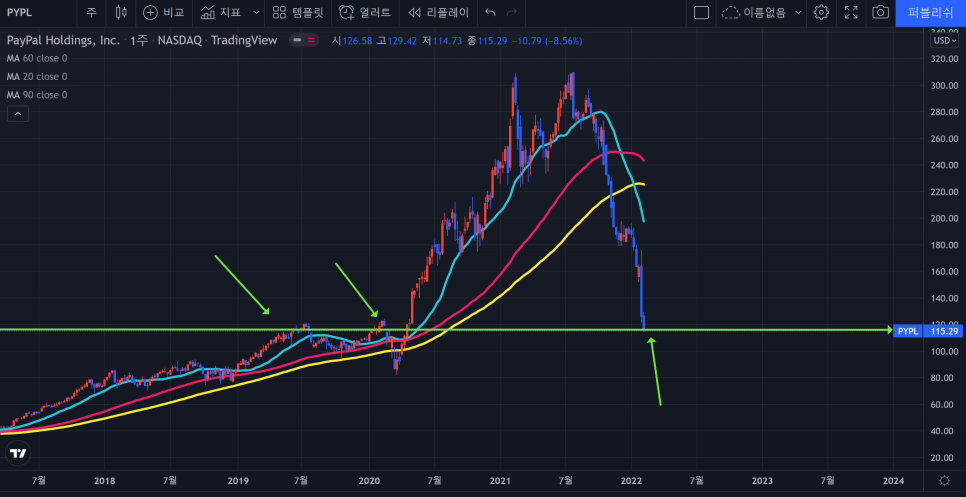This screenshot has height=497, width=966.
Task: Click the PYPL 115.29 price label
Action: [928, 331]
